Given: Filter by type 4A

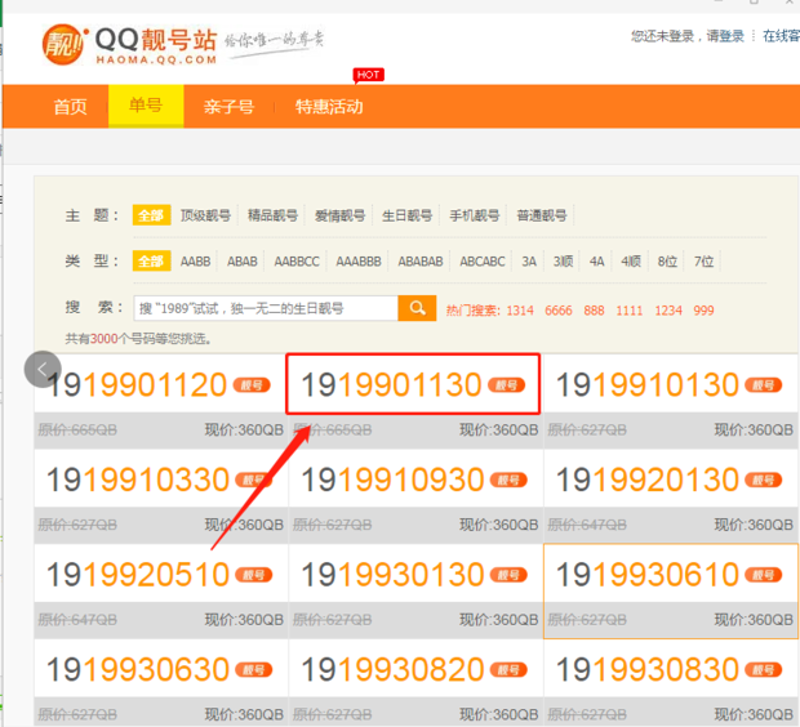Looking at the screenshot, I should (597, 262).
